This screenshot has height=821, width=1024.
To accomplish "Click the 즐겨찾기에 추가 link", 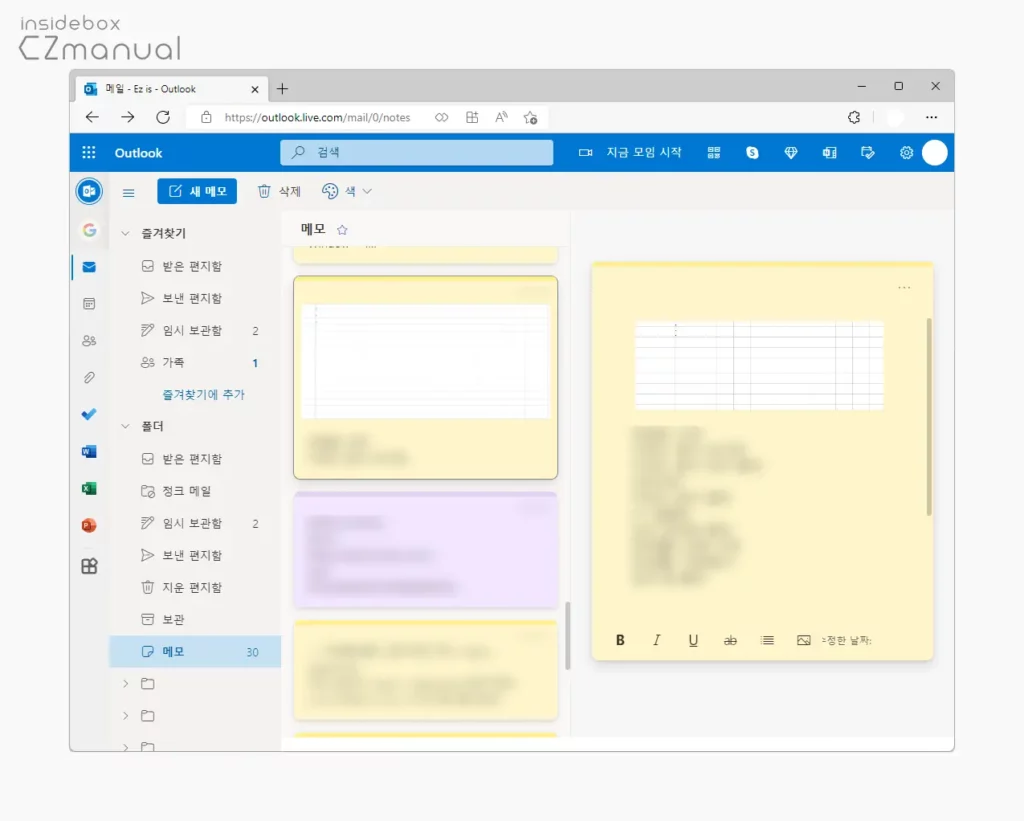I will [204, 394].
